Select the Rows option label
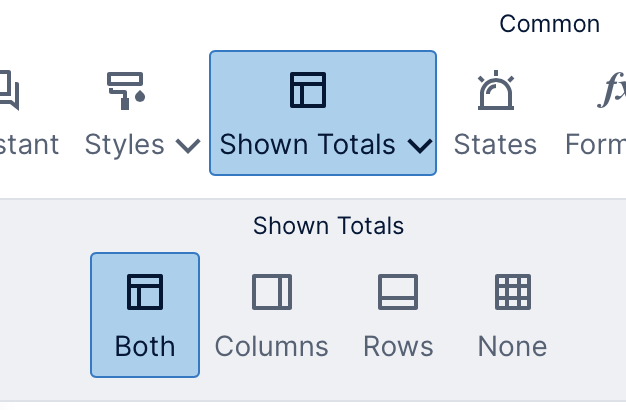Image resolution: width=626 pixels, height=410 pixels. point(398,346)
